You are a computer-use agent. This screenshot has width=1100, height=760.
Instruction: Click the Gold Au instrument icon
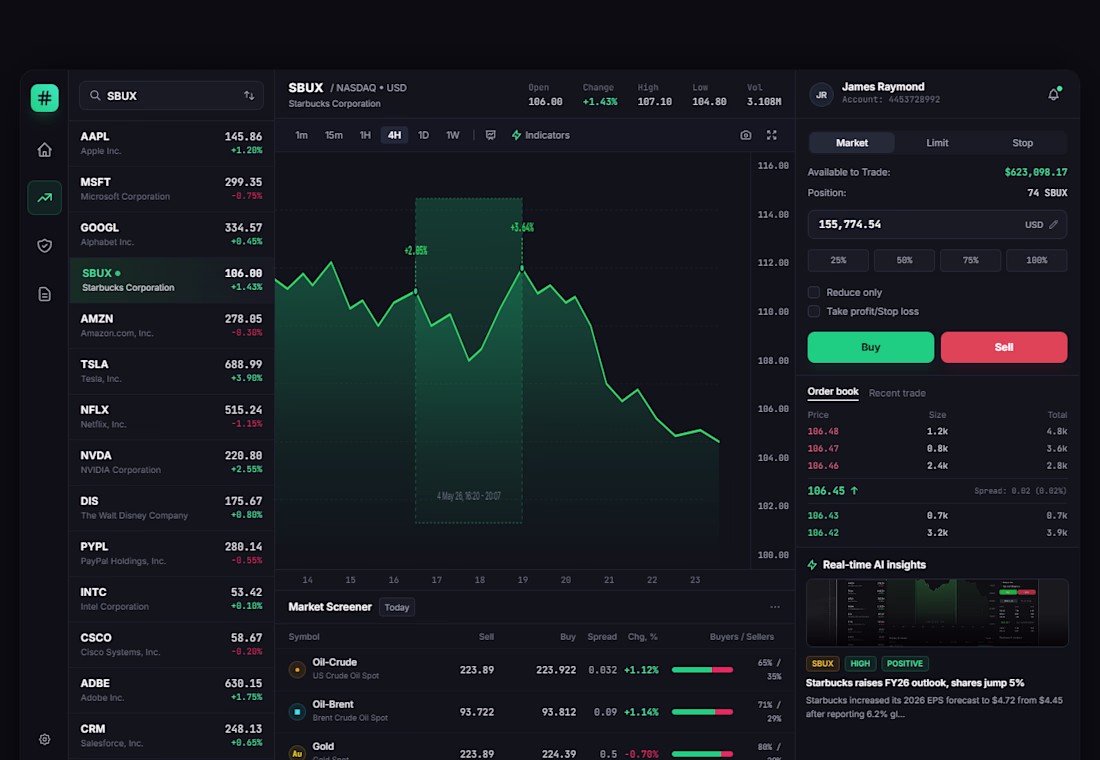pyautogui.click(x=297, y=753)
